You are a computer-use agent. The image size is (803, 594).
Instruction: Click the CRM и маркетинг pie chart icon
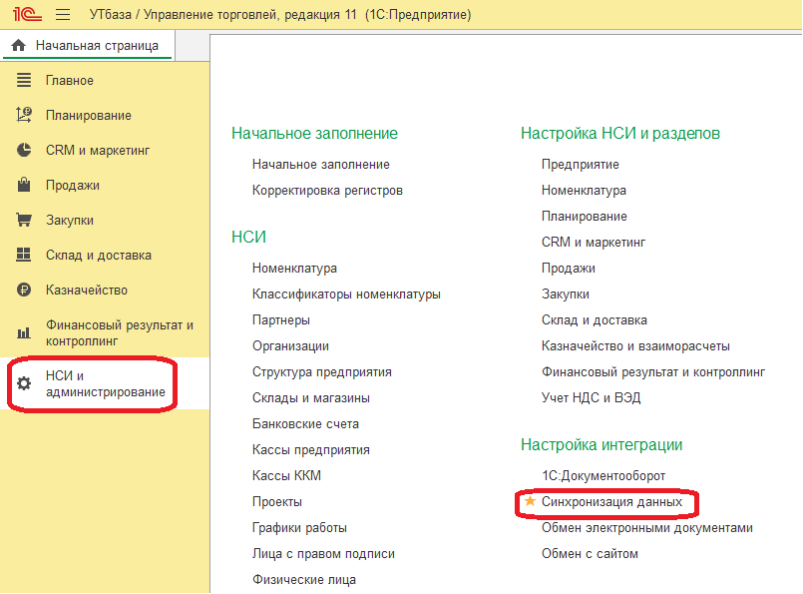25,150
